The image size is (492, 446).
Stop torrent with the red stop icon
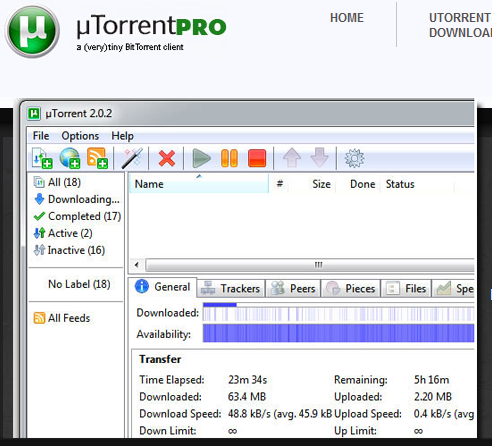tap(257, 158)
